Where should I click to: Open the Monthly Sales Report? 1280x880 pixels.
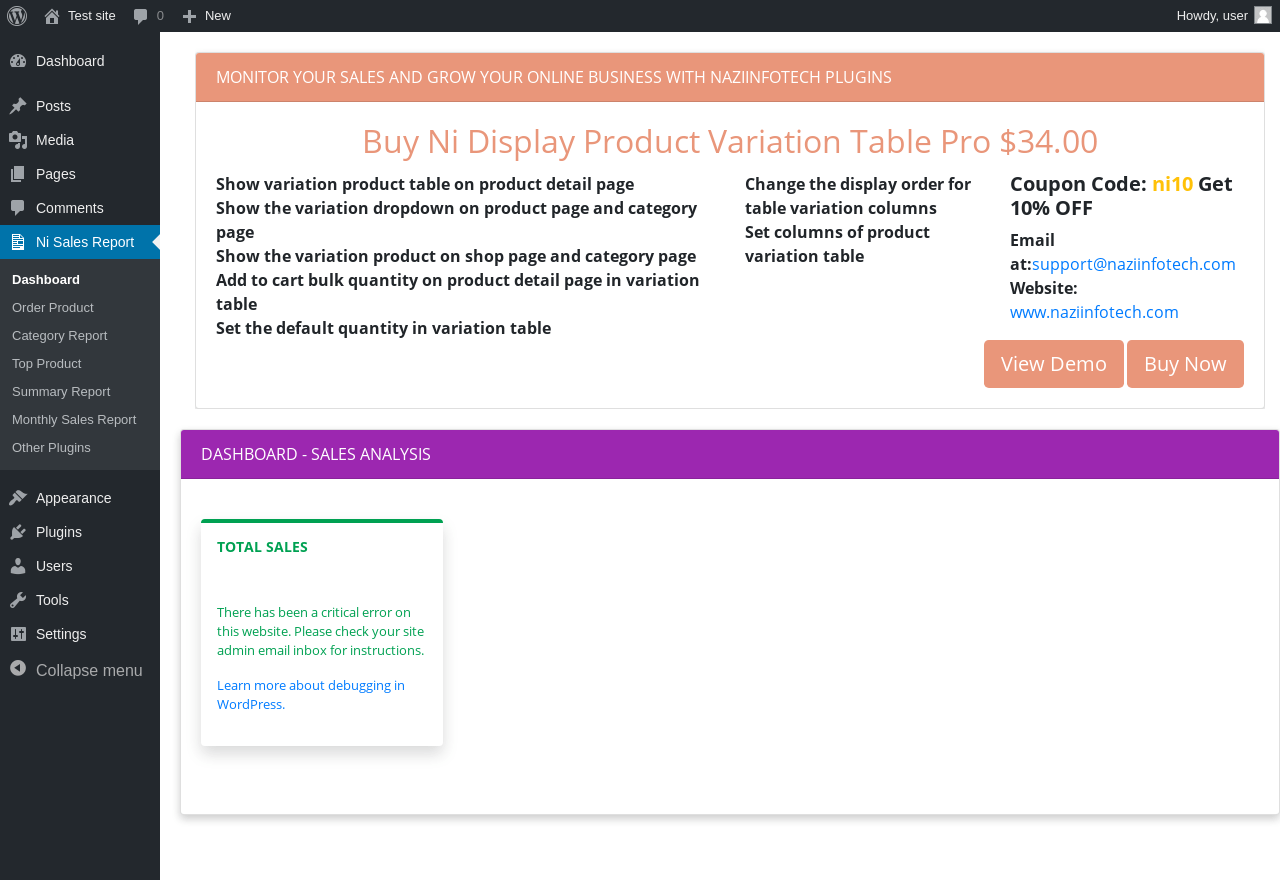pyautogui.click(x=80, y=419)
